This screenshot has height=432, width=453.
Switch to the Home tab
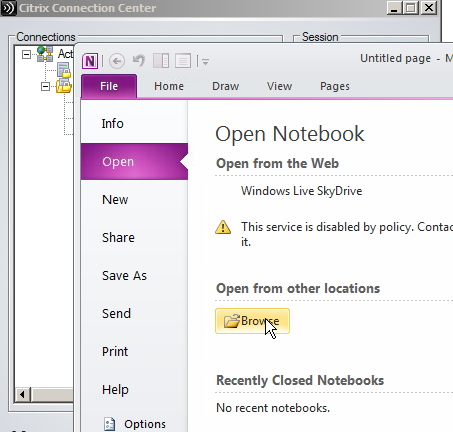pyautogui.click(x=169, y=86)
